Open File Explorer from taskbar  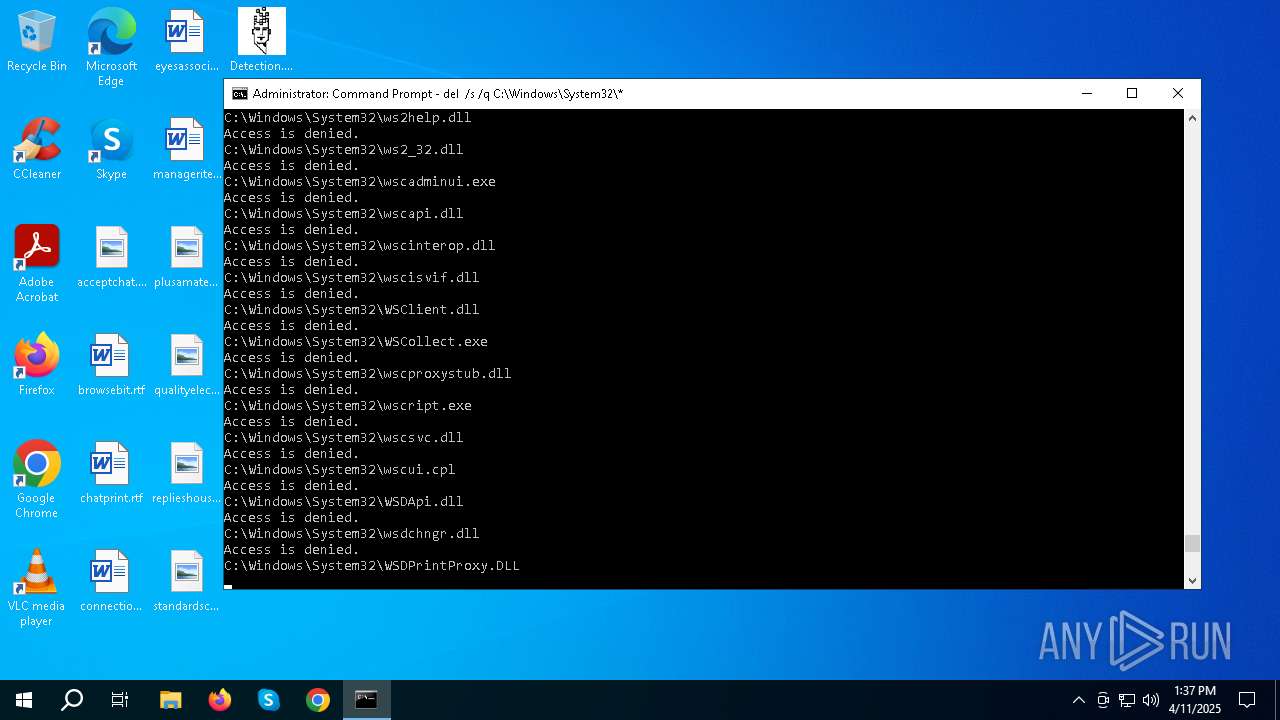pos(171,700)
